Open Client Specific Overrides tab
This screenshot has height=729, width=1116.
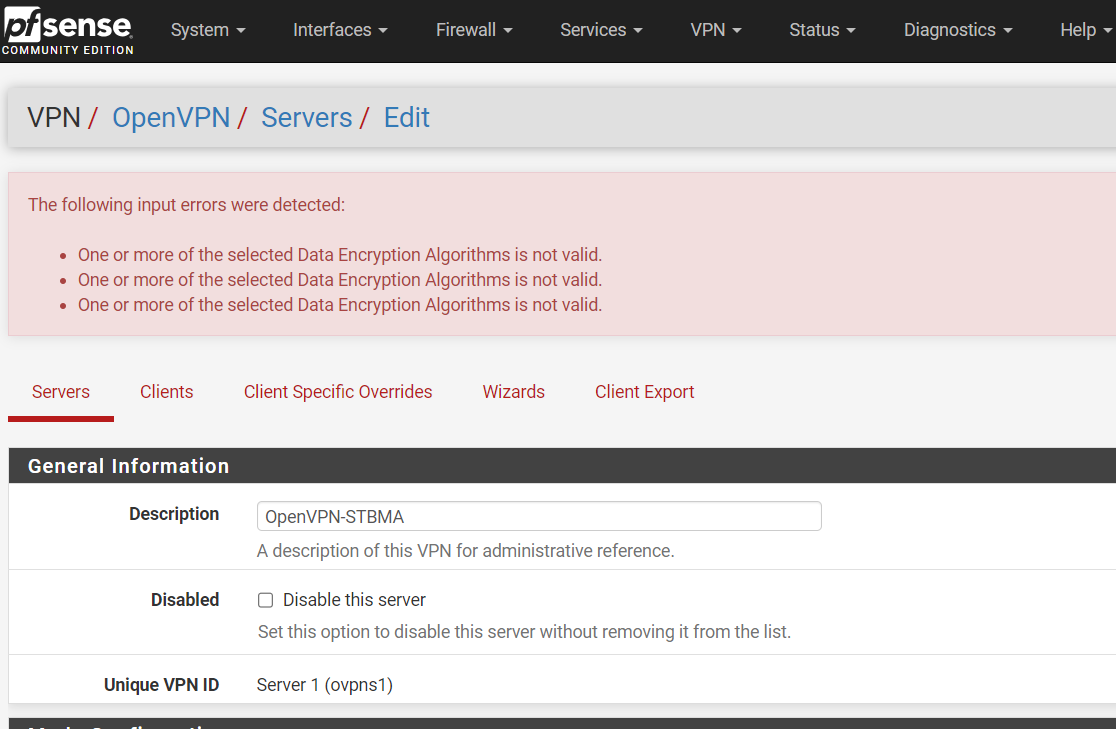(x=338, y=392)
